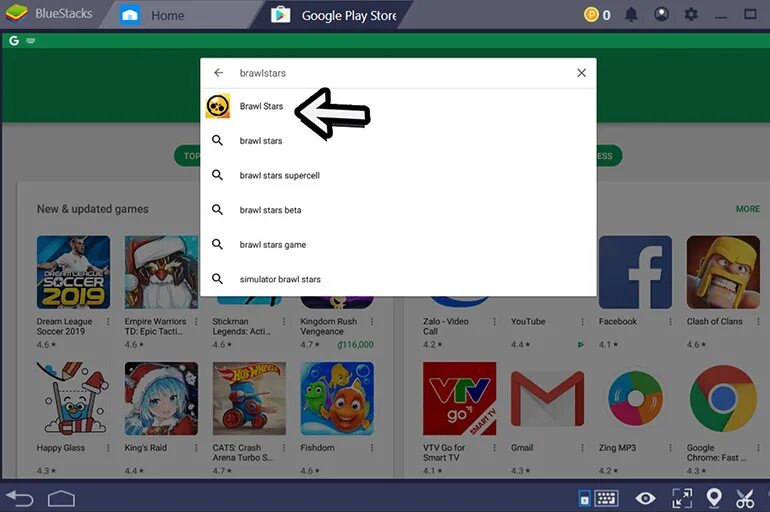Screen dimensions: 770x512
Task: Click Stickman Legends title
Action: tap(241, 326)
